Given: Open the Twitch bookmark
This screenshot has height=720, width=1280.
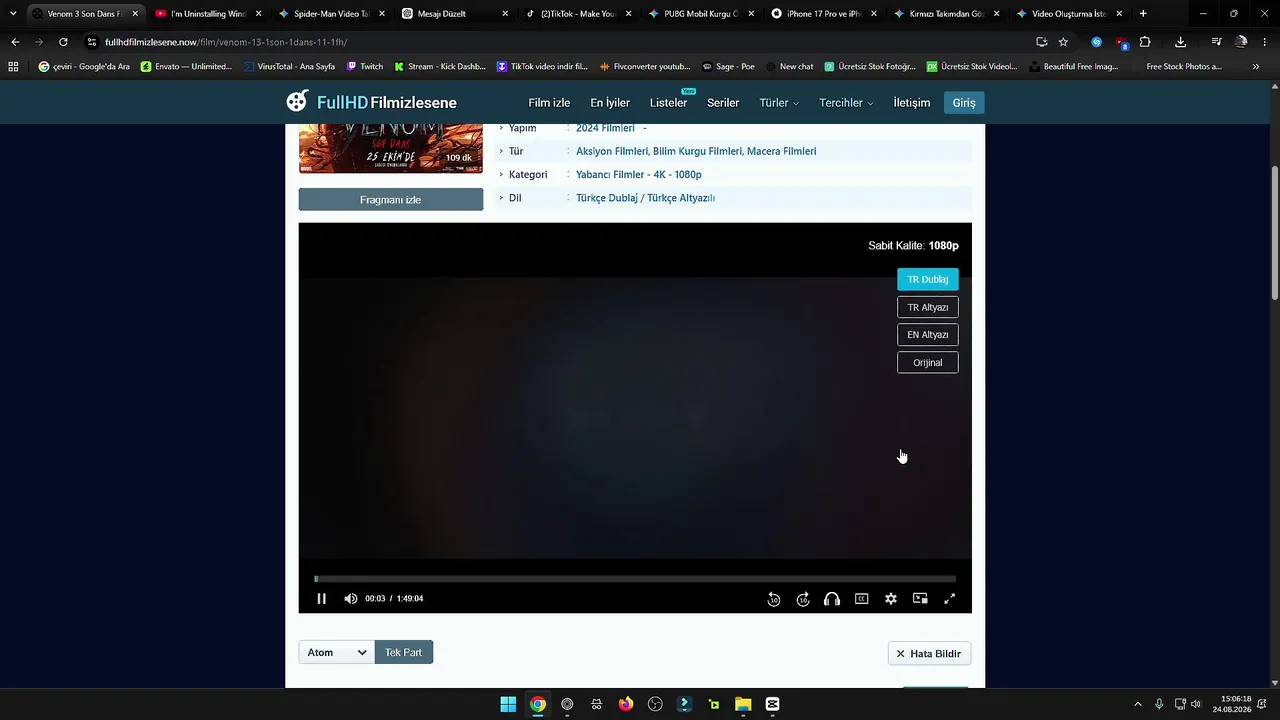Looking at the screenshot, I should 365,67.
